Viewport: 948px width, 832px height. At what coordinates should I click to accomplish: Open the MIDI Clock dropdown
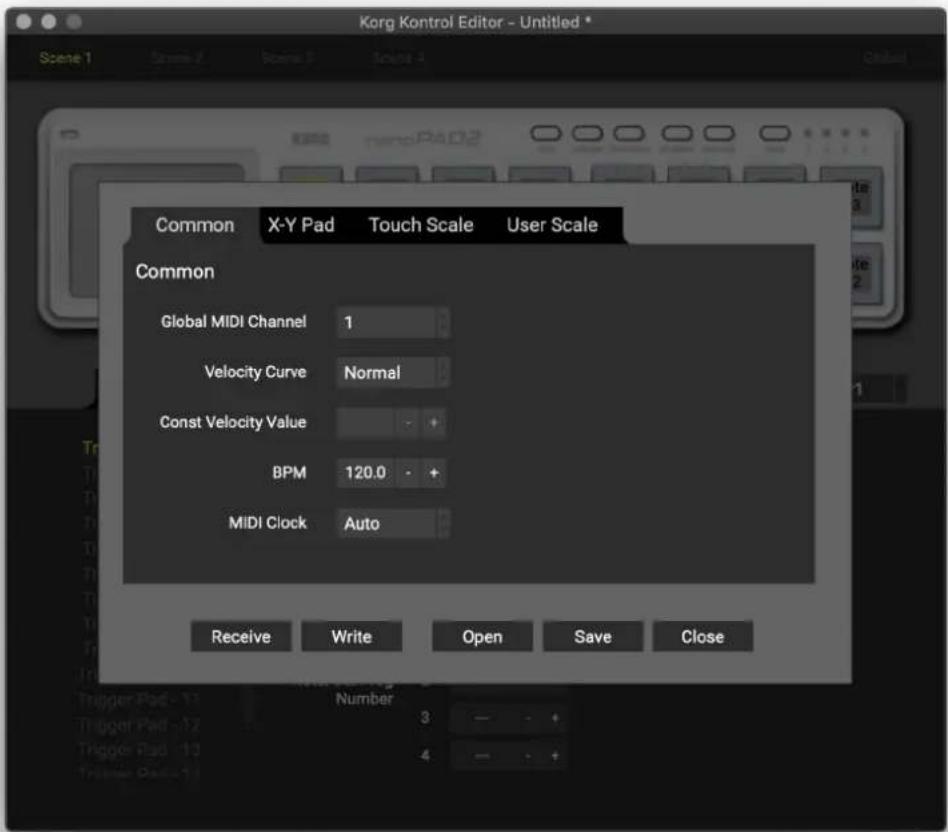click(x=393, y=523)
